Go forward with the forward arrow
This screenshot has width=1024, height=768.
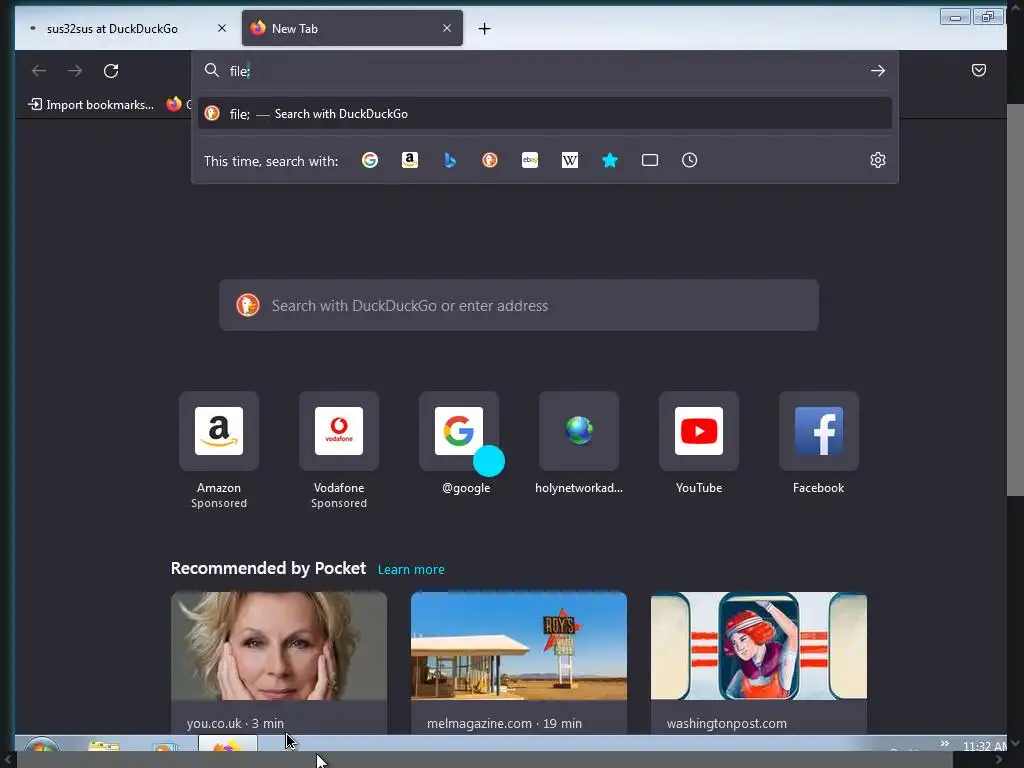[75, 71]
